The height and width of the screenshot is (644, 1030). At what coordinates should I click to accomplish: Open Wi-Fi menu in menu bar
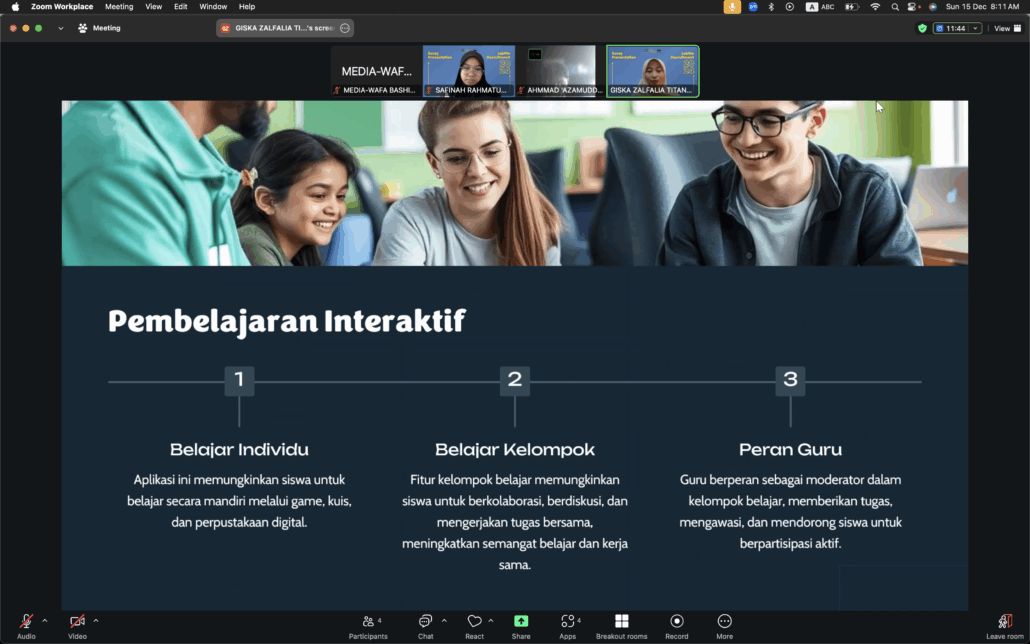[x=875, y=7]
